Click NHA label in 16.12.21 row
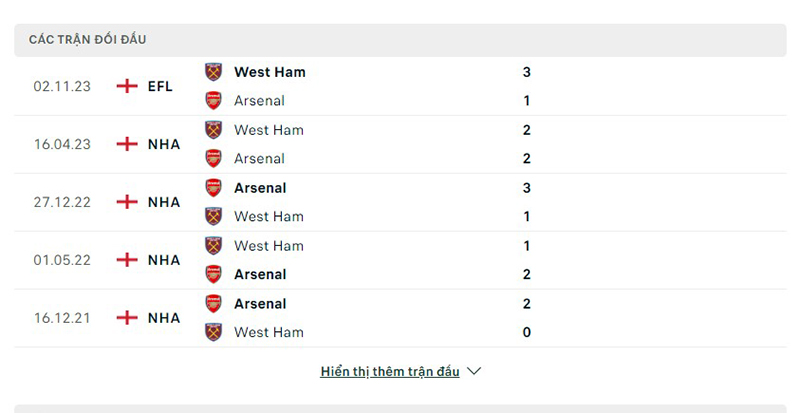Viewport: 800px width, 413px height. (x=163, y=318)
